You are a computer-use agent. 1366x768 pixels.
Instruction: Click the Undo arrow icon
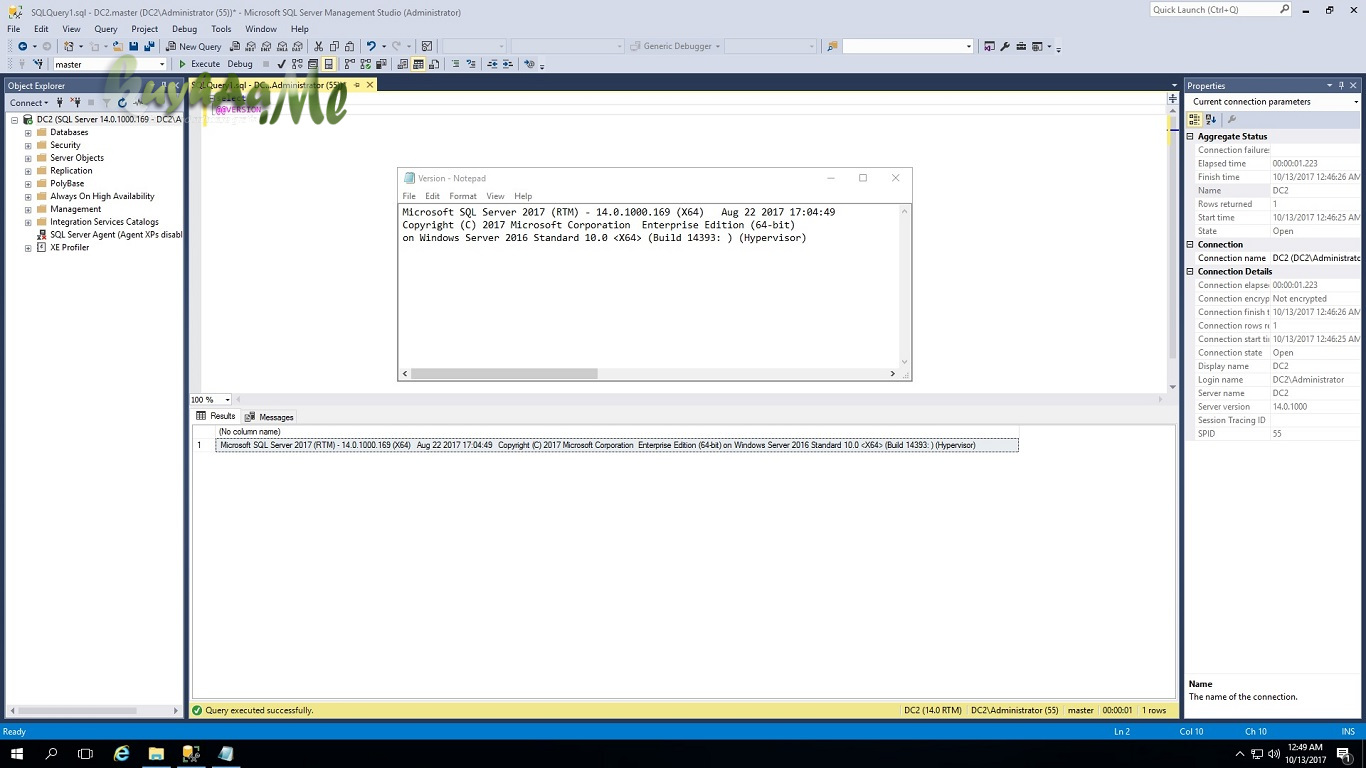(370, 46)
